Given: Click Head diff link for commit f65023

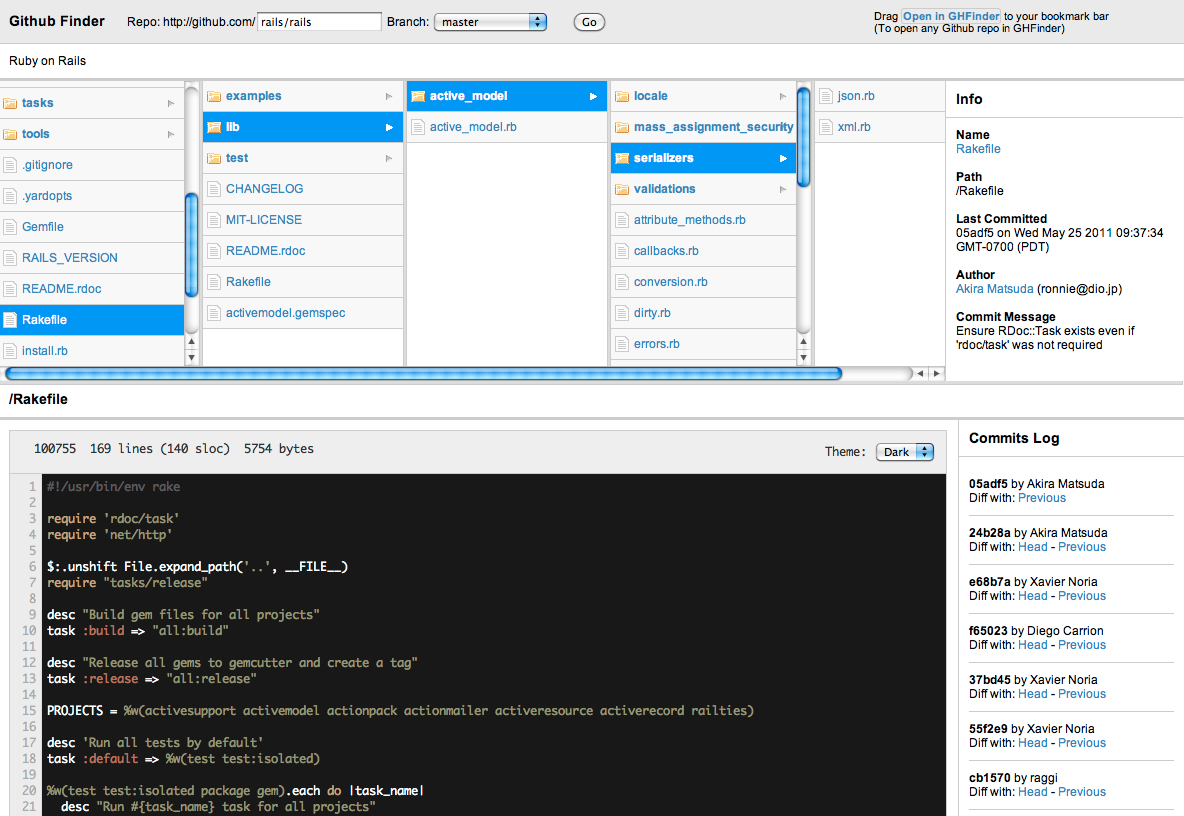Looking at the screenshot, I should (1032, 645).
